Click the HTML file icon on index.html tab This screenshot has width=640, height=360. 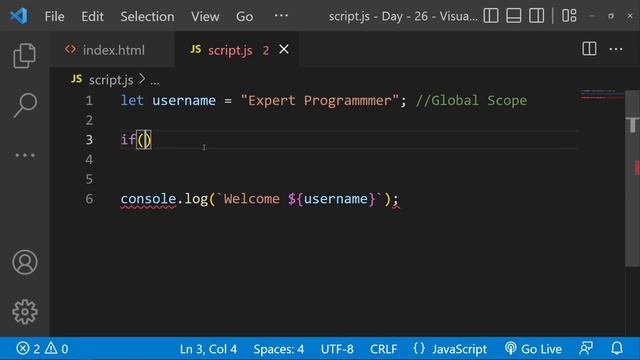70,49
